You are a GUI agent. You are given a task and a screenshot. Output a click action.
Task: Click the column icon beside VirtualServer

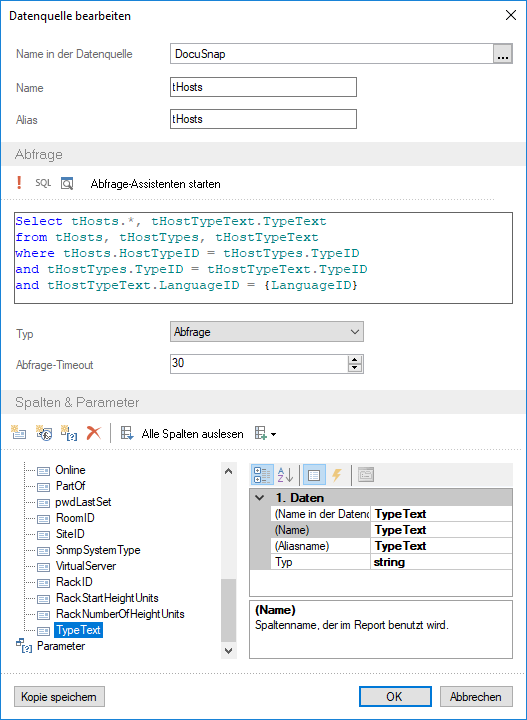coord(44,567)
